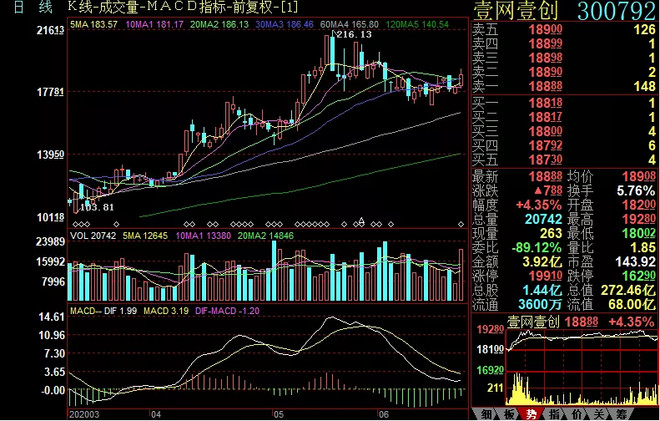
Task: Open the 指 tab
Action: [555, 414]
